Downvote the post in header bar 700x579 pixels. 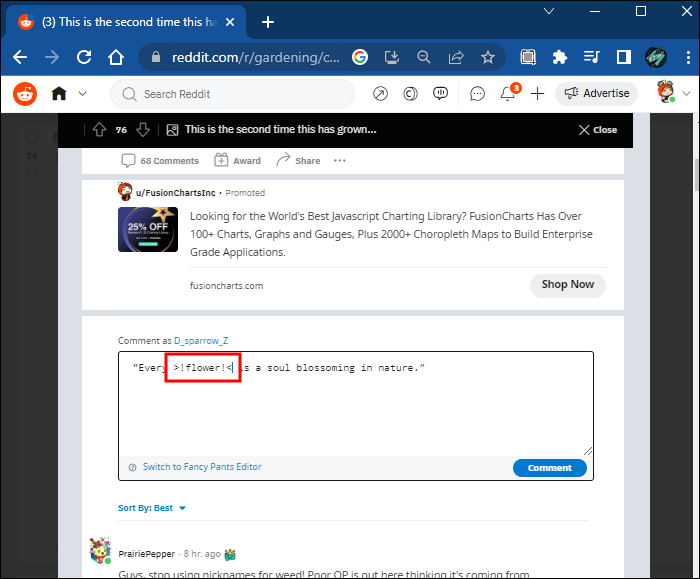(143, 130)
